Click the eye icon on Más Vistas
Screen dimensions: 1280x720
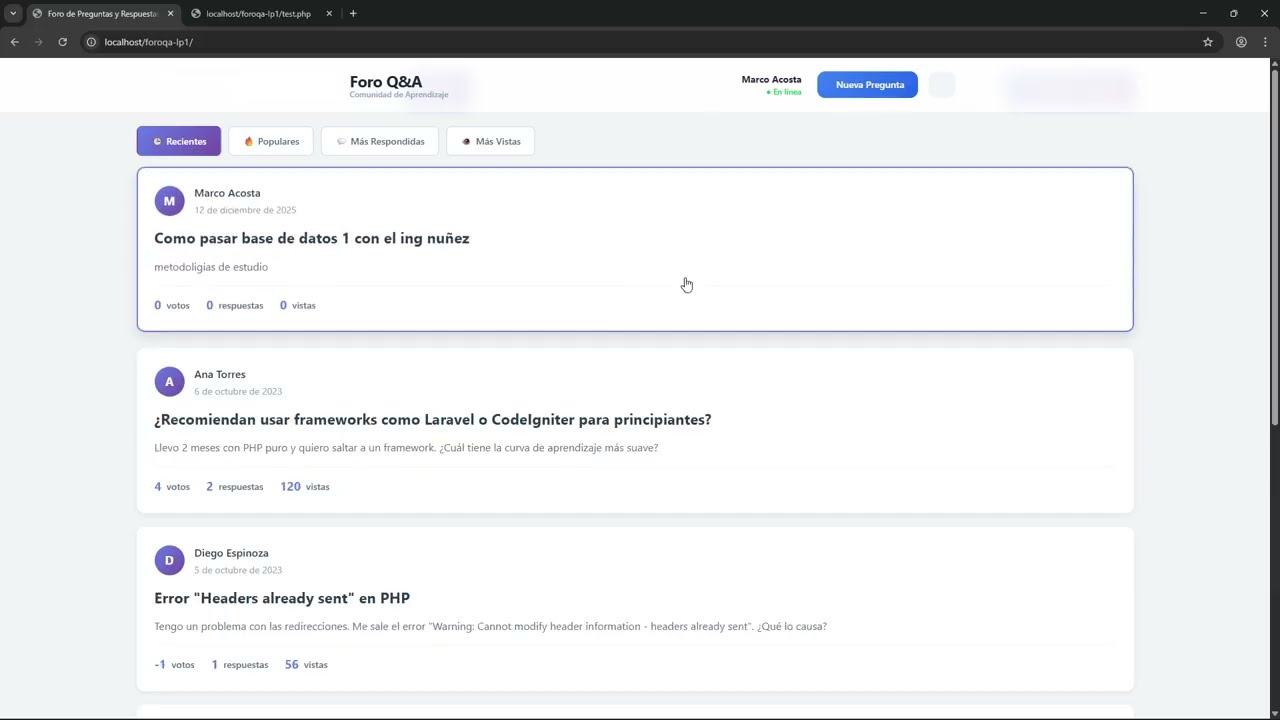[466, 141]
